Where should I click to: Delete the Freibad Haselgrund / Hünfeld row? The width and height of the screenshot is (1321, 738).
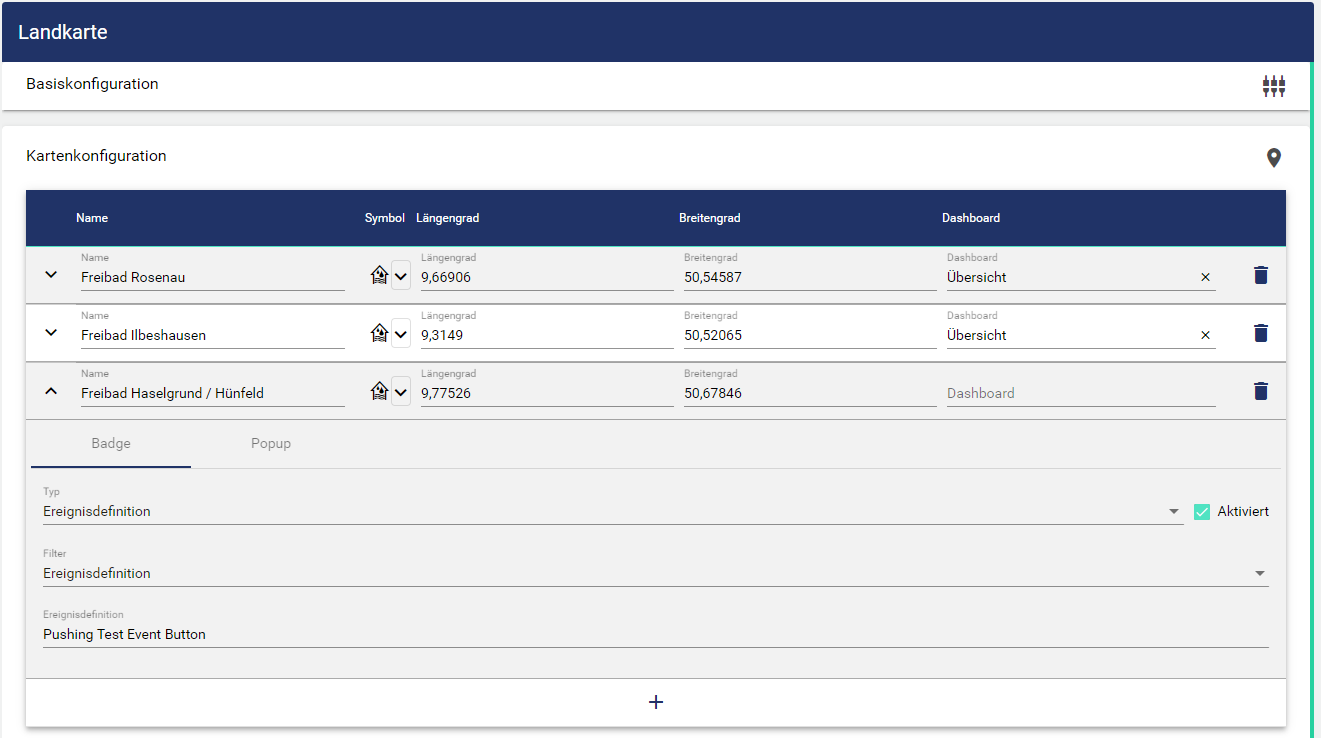1260,391
